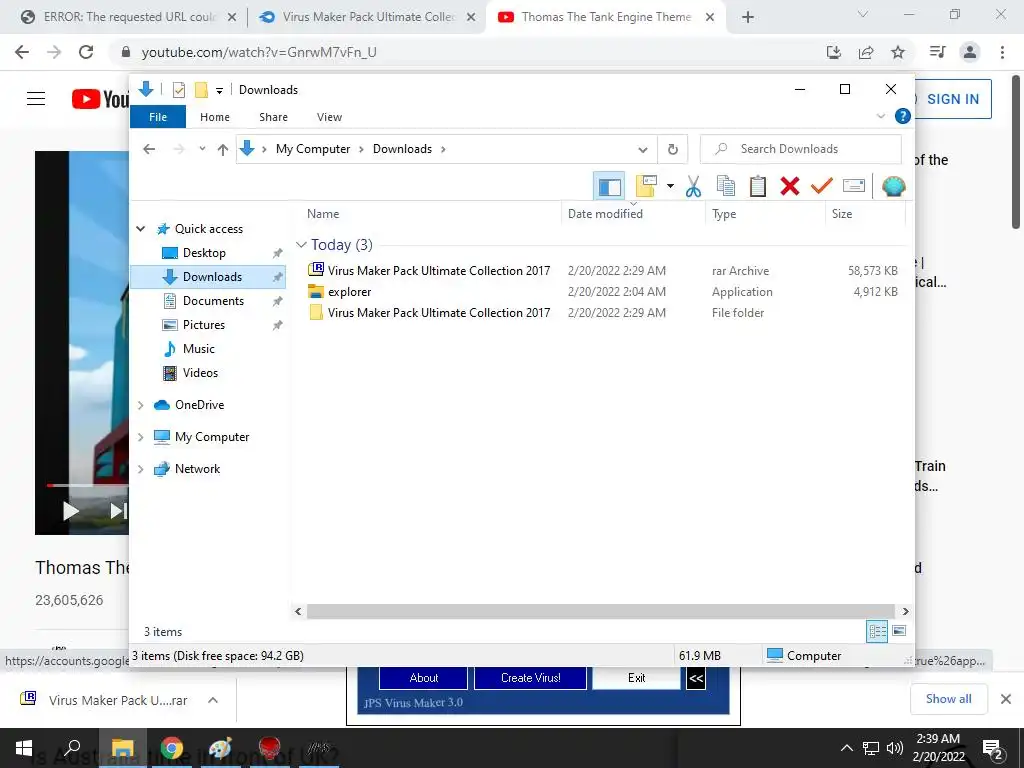Open the View ribbon tab
The image size is (1024, 768).
click(x=329, y=117)
